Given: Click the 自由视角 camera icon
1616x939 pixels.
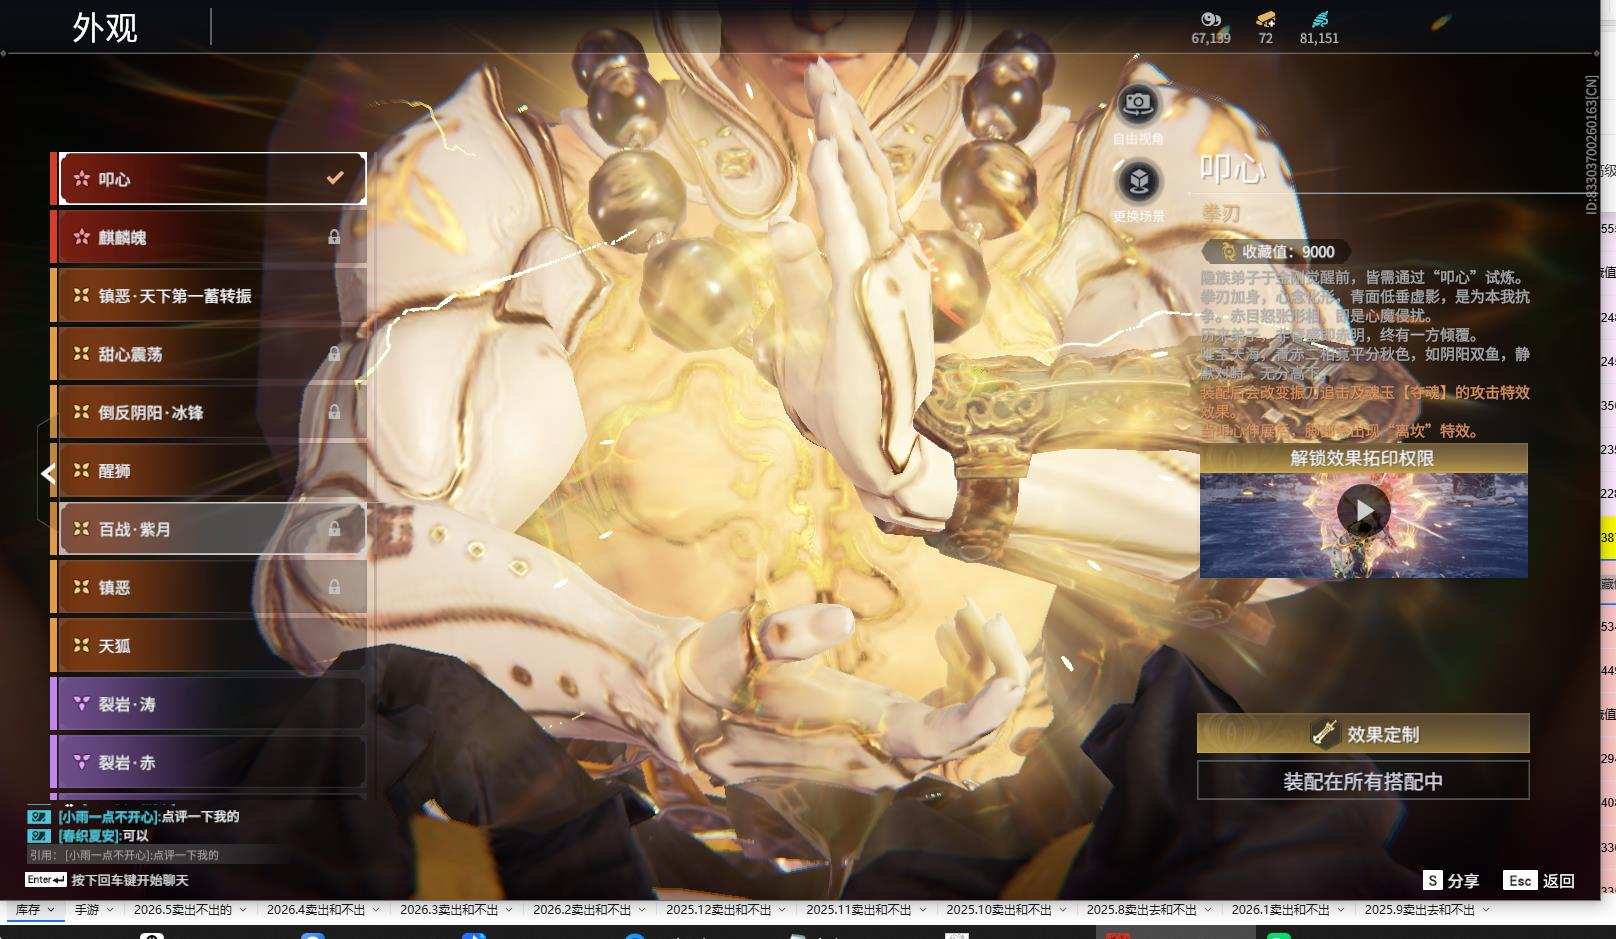Looking at the screenshot, I should [1138, 103].
